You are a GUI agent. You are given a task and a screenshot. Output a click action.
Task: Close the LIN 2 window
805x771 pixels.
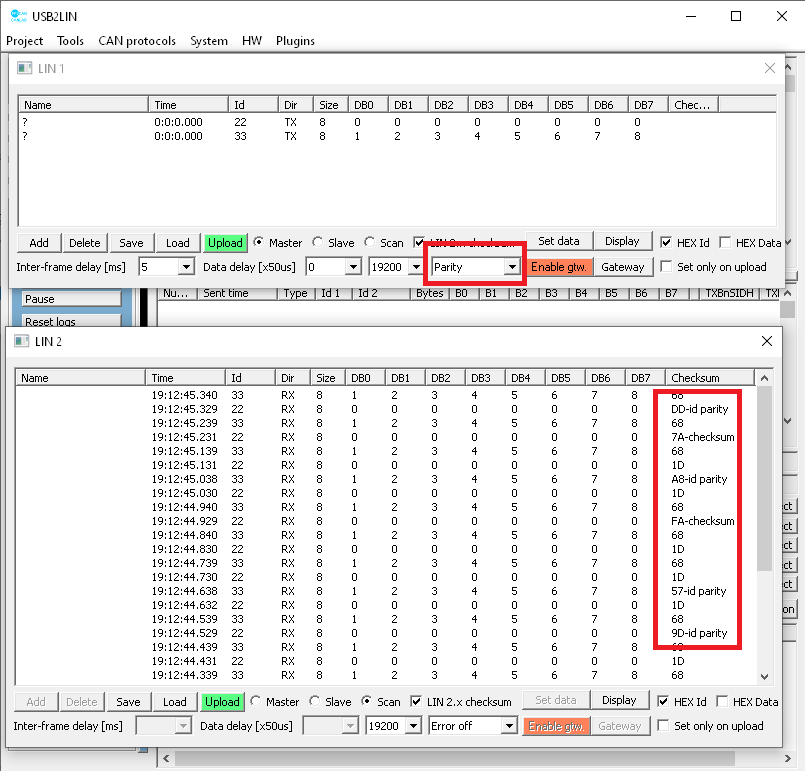[766, 341]
